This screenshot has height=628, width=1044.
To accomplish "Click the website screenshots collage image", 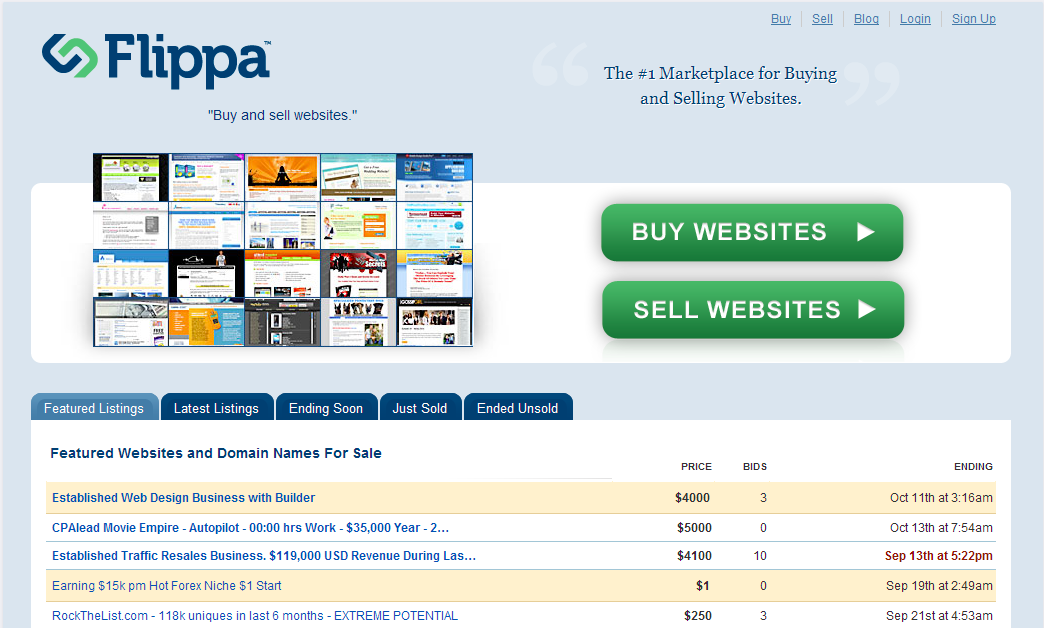I will tap(283, 250).
